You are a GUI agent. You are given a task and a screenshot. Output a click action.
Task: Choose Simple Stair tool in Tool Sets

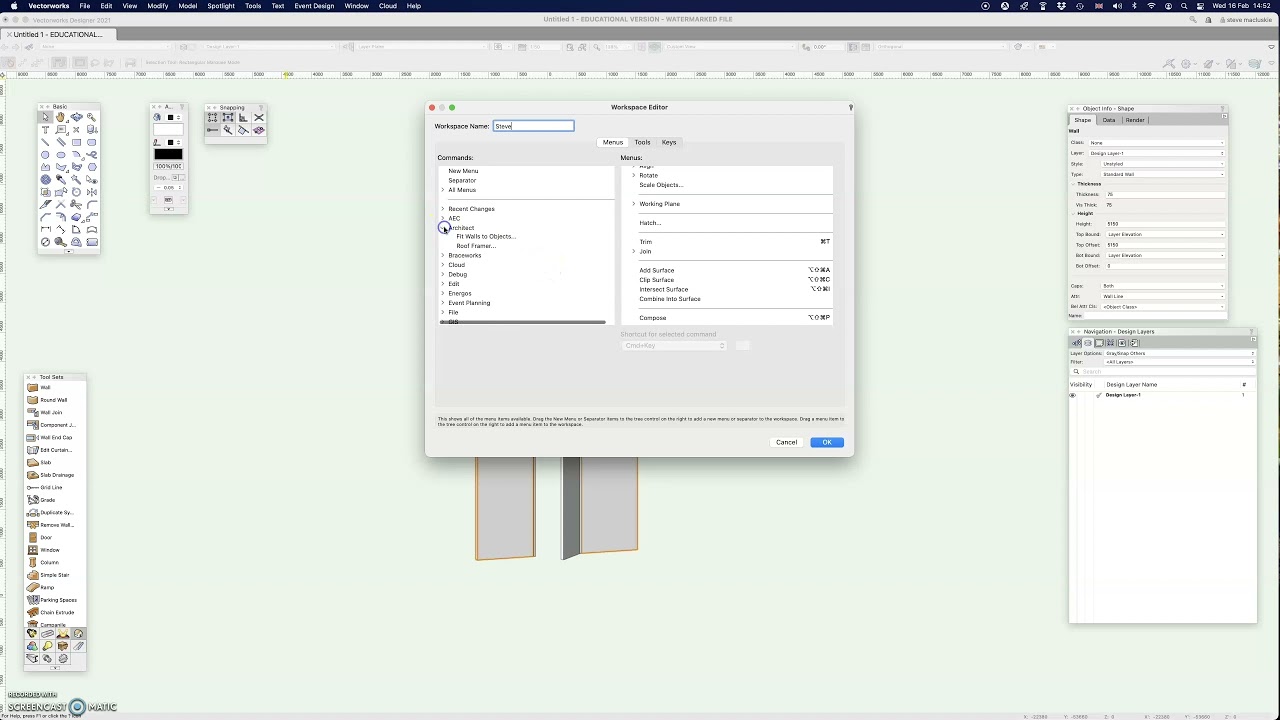pyautogui.click(x=55, y=575)
